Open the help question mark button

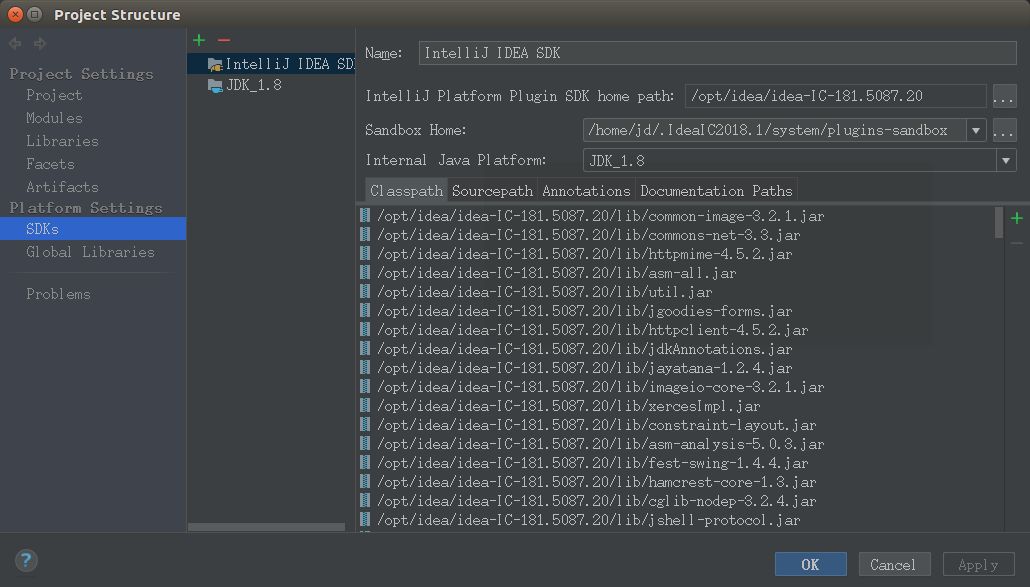tap(26, 561)
